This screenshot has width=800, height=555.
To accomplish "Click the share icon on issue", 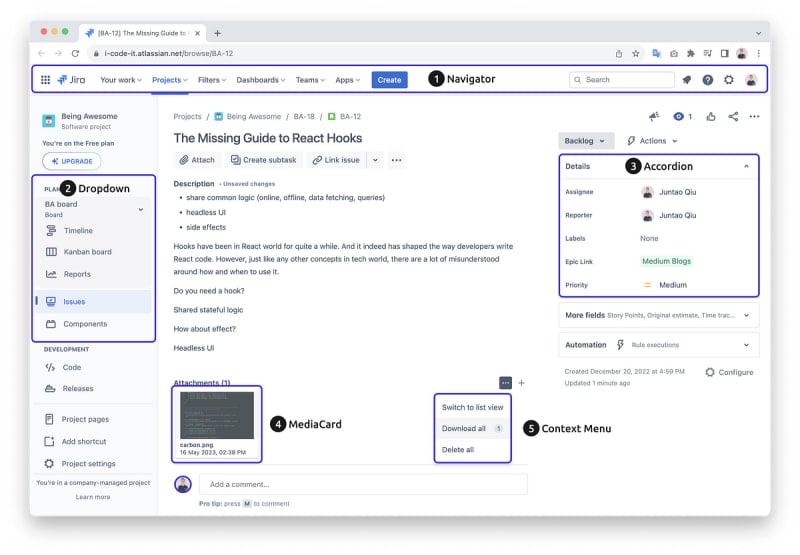I will point(733,117).
